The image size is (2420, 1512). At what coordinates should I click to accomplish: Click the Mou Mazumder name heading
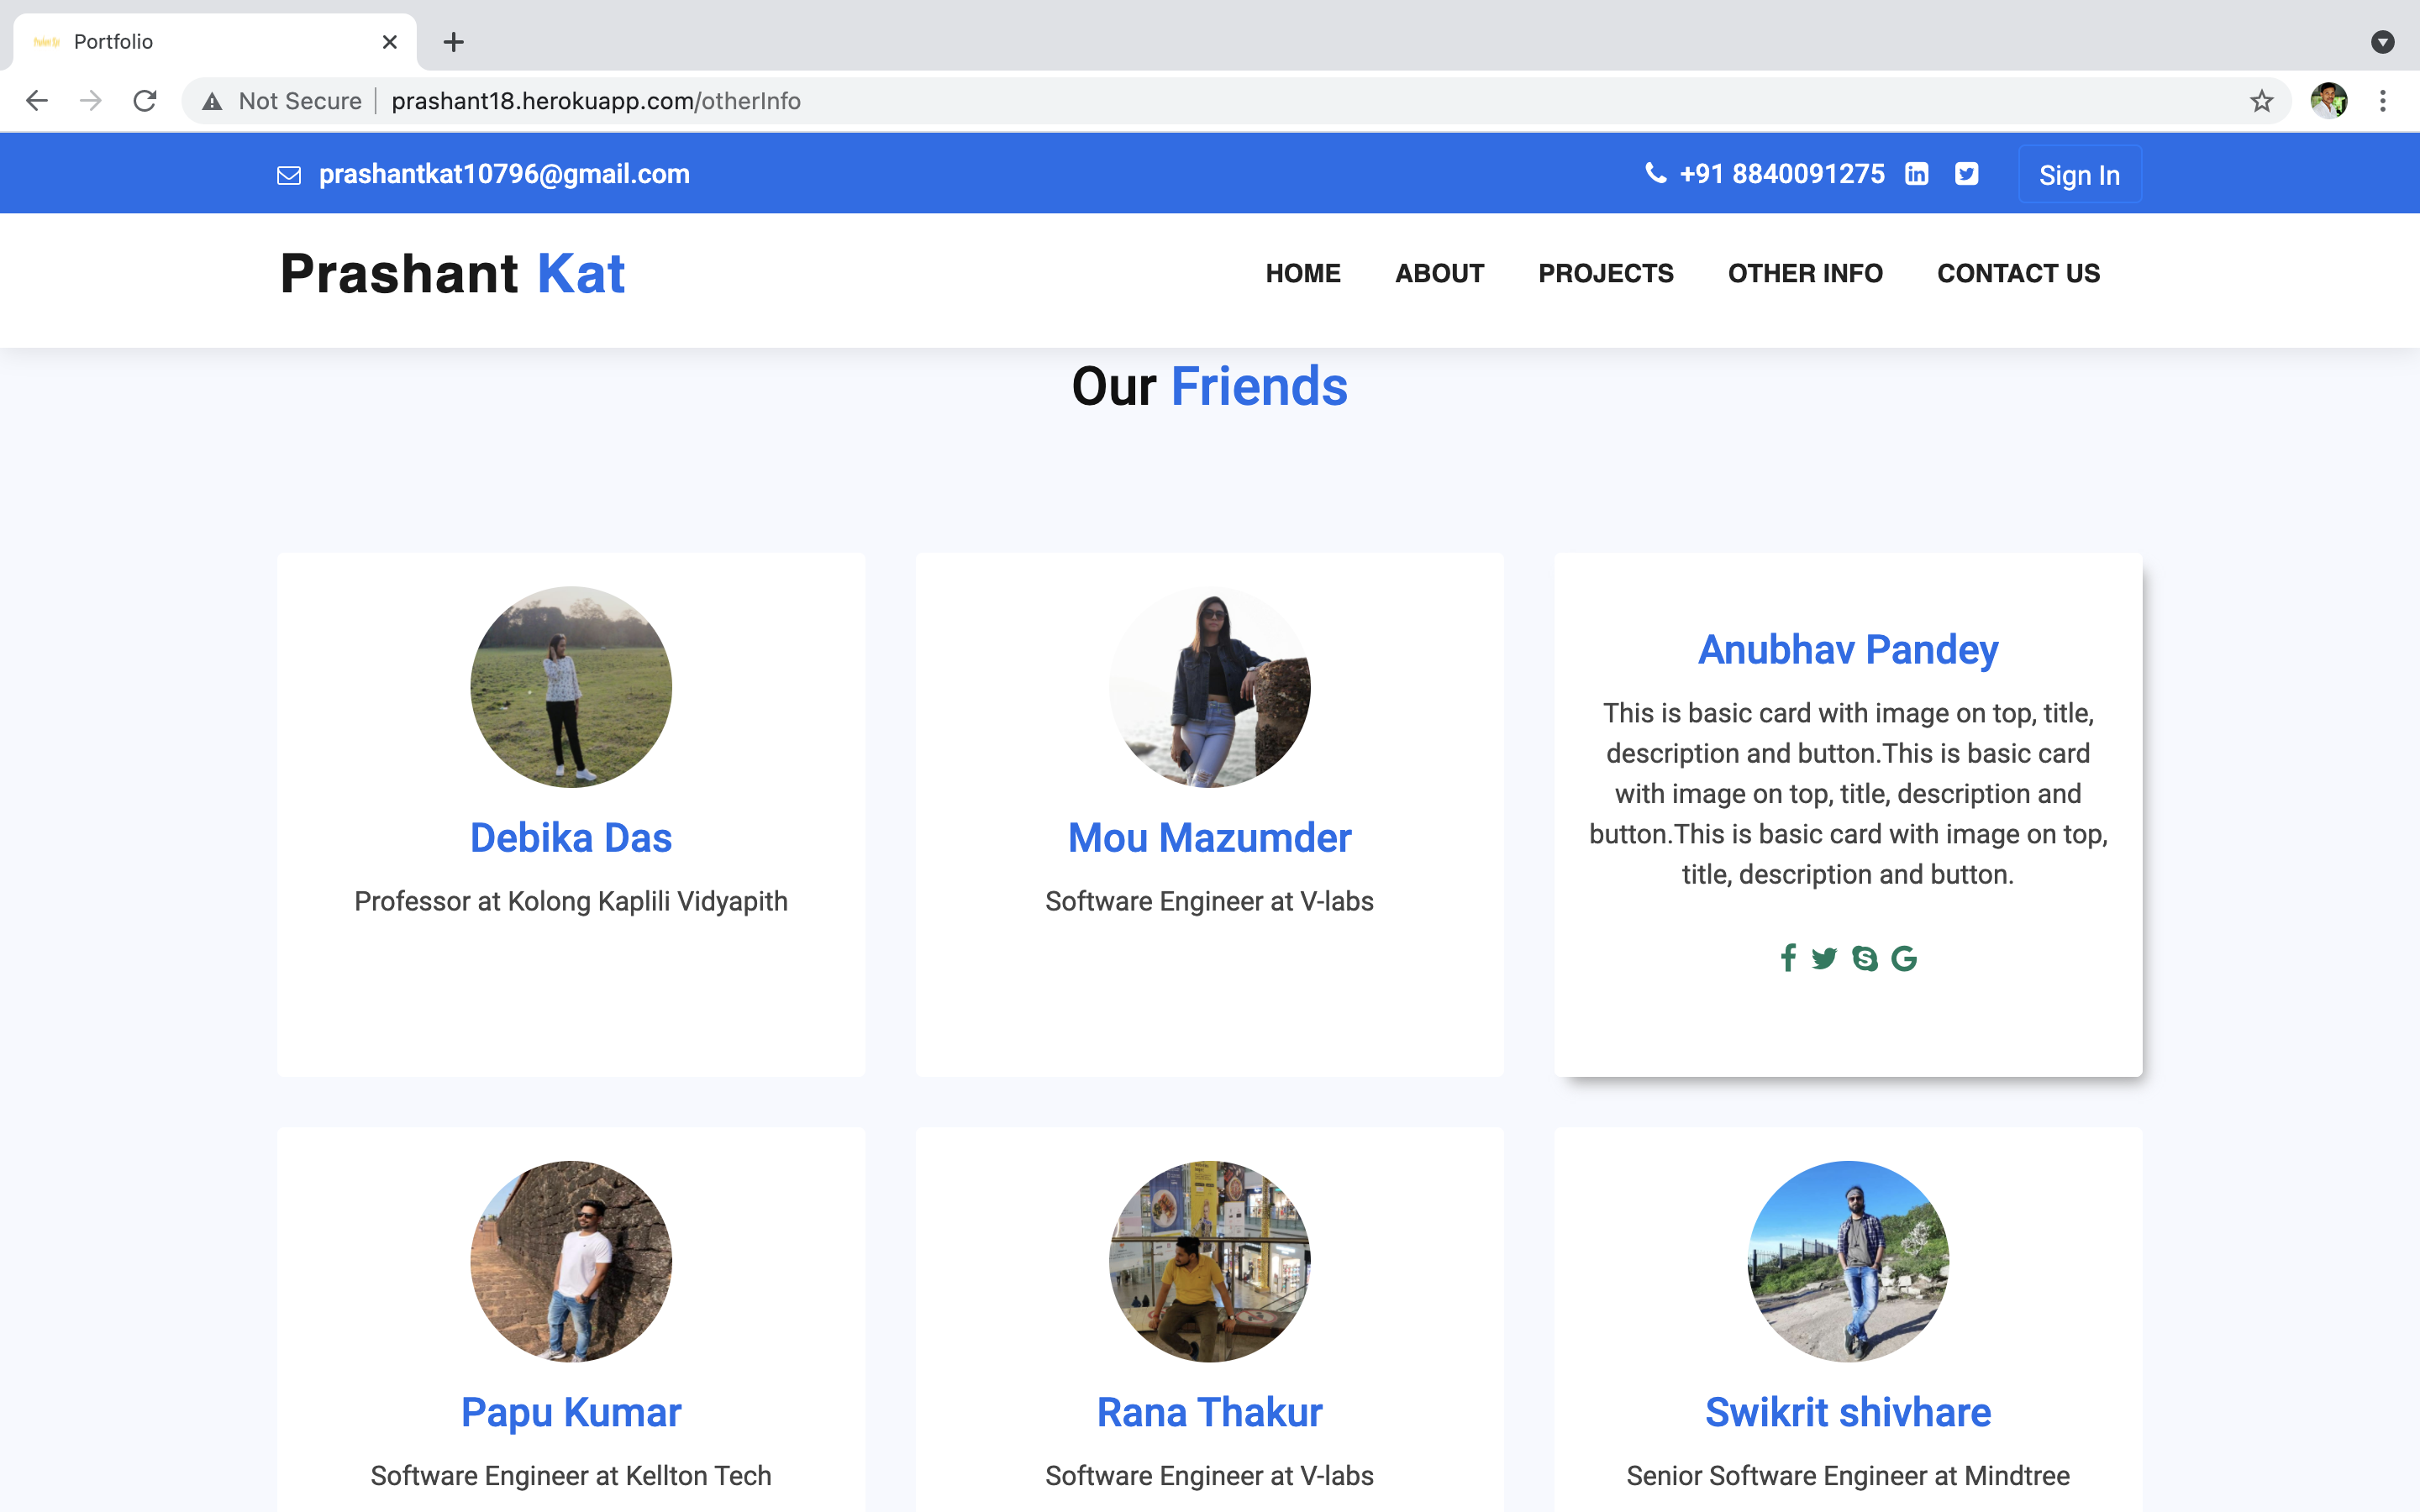click(x=1209, y=838)
